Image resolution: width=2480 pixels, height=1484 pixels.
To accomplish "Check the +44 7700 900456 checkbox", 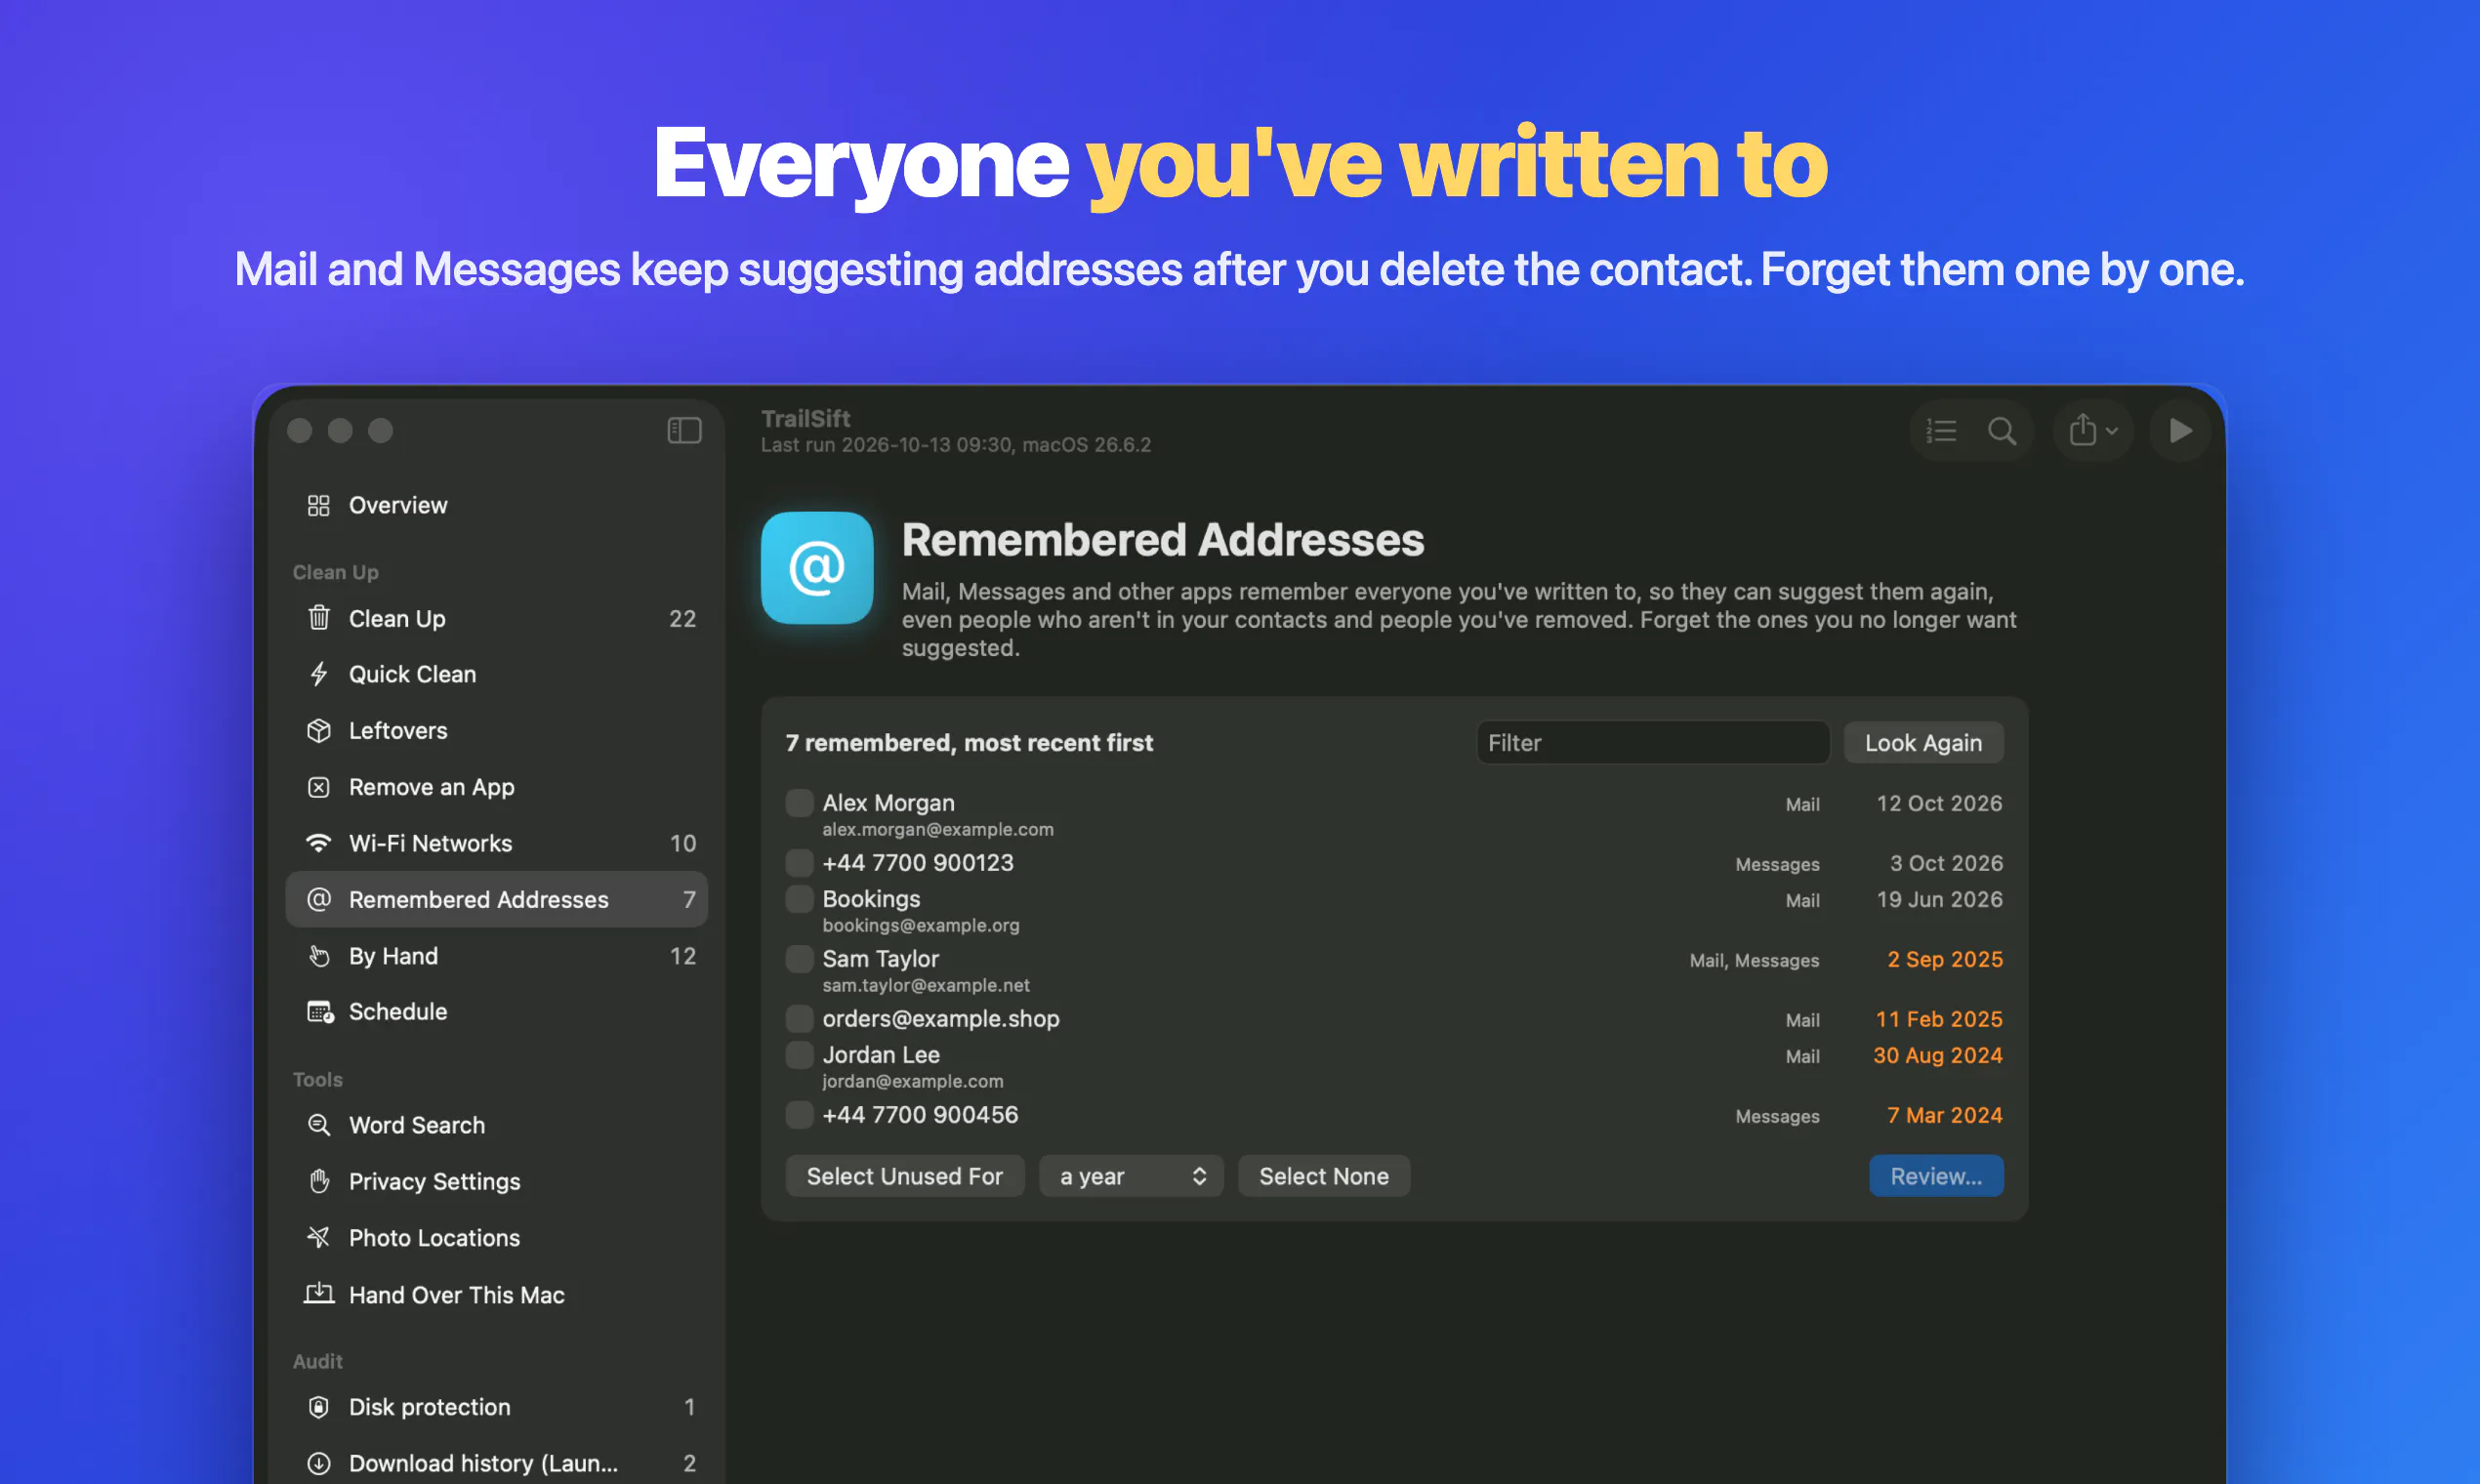I will pyautogui.click(x=799, y=1115).
